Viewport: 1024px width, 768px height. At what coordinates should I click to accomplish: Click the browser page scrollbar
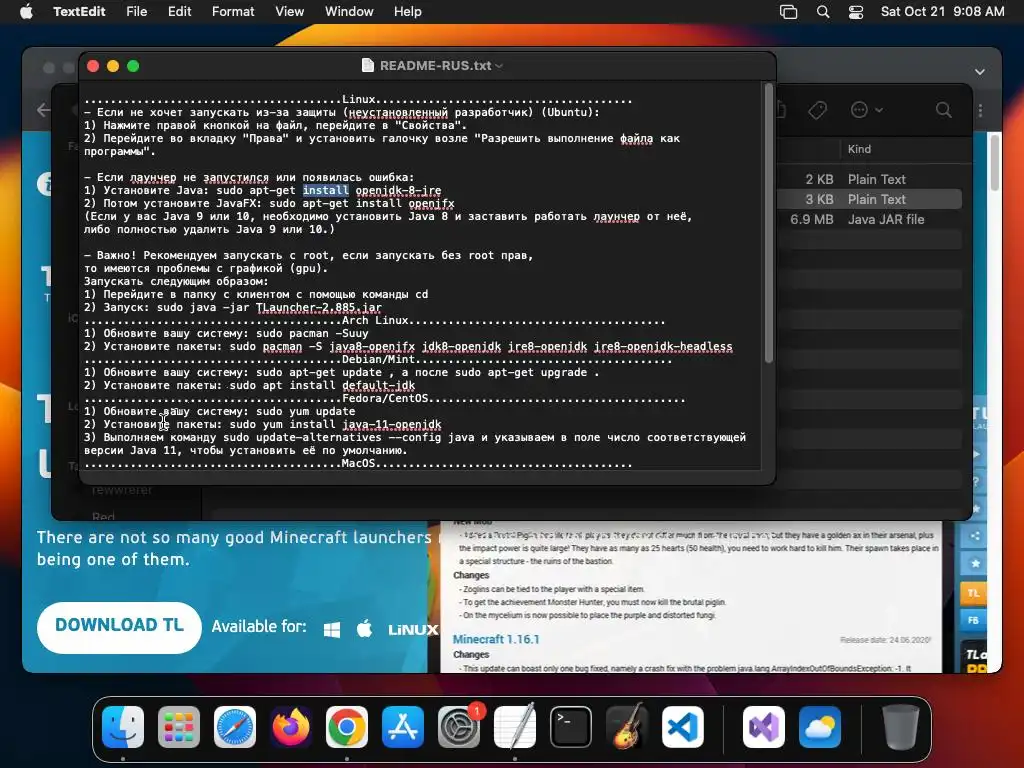click(994, 163)
